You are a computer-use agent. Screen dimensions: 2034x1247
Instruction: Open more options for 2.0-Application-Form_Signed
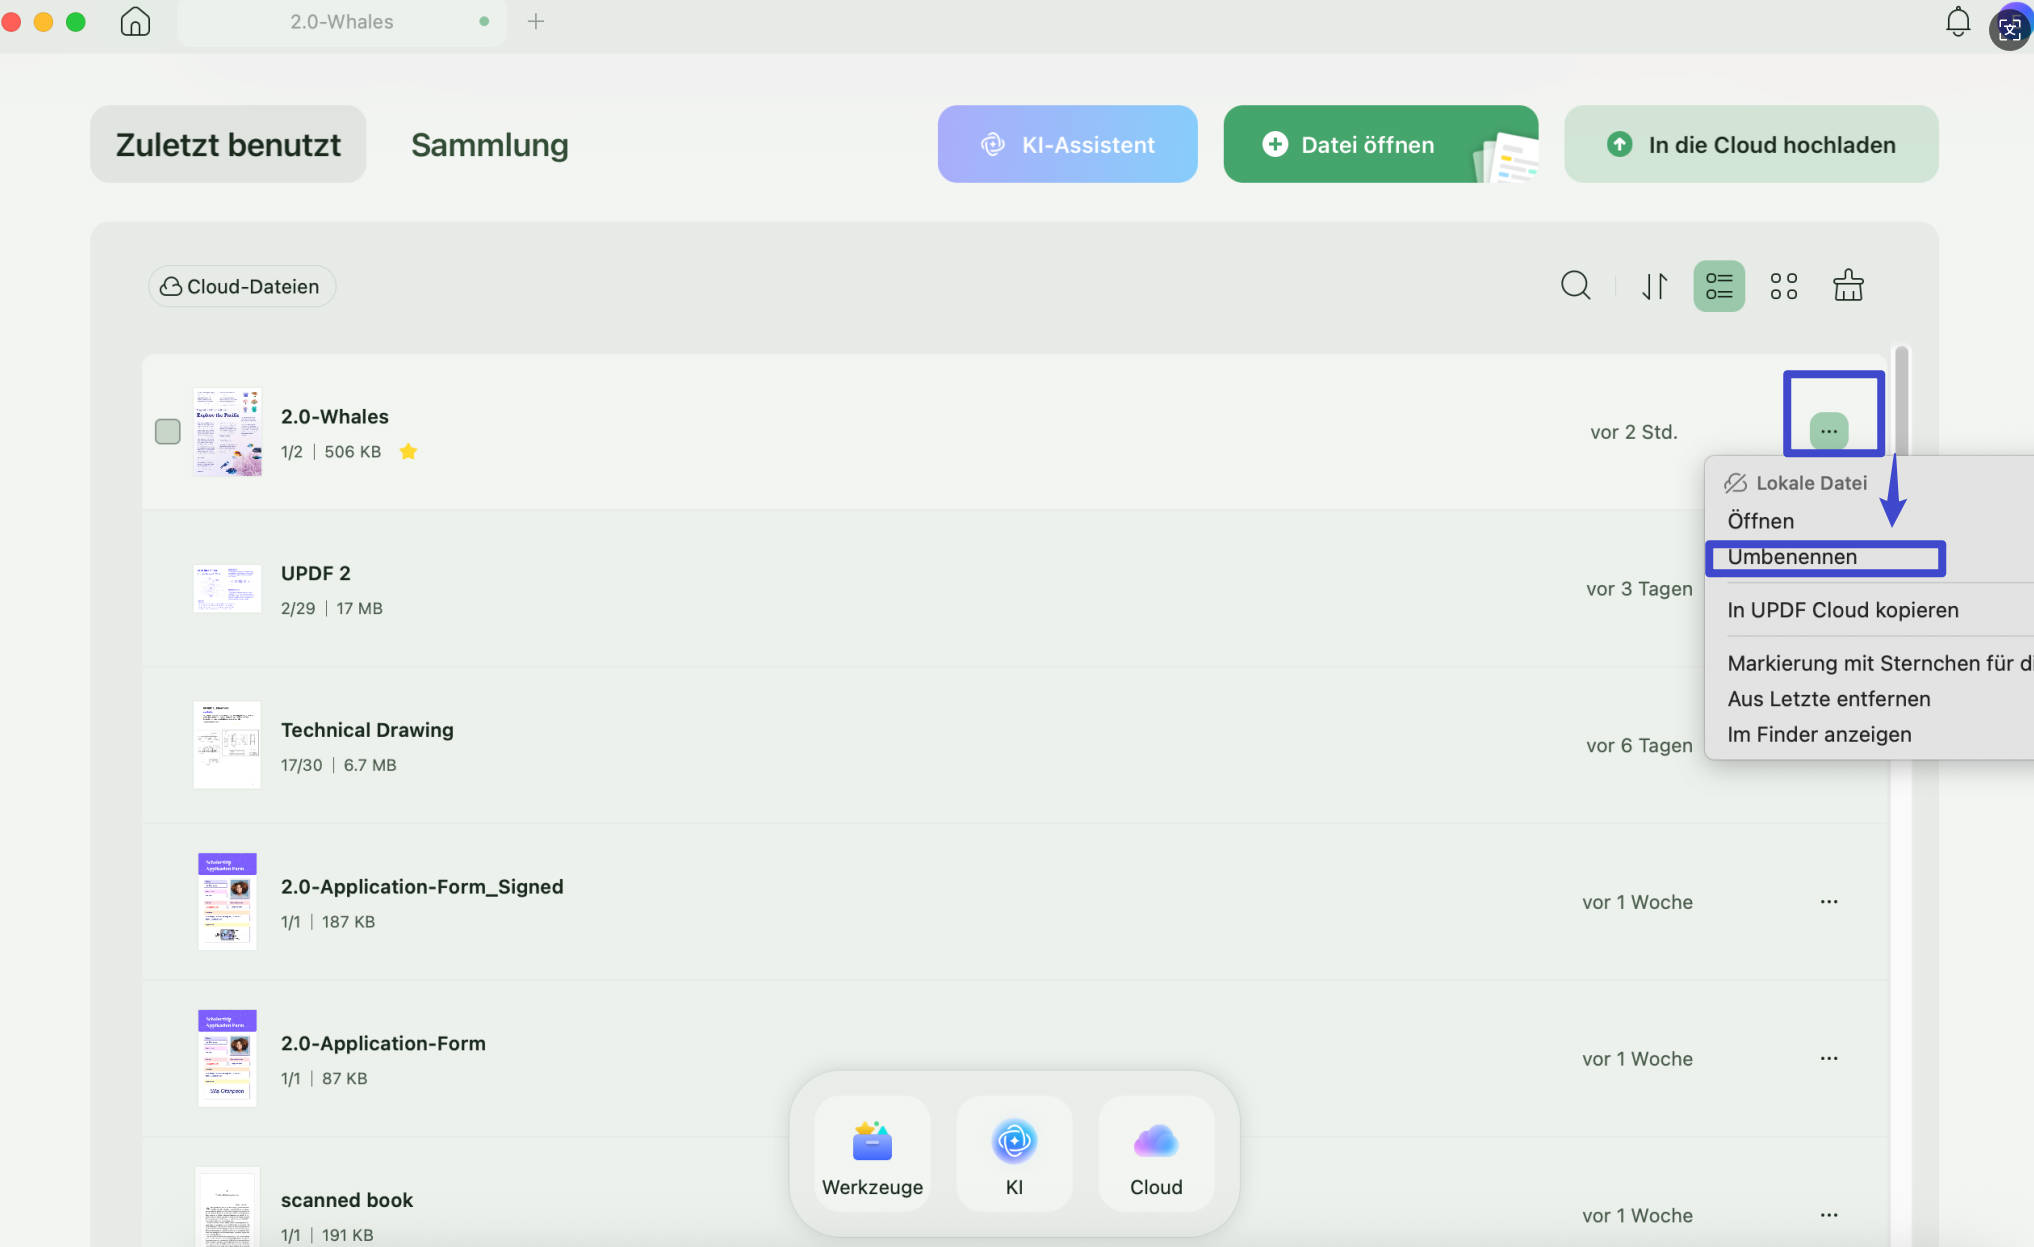point(1829,902)
